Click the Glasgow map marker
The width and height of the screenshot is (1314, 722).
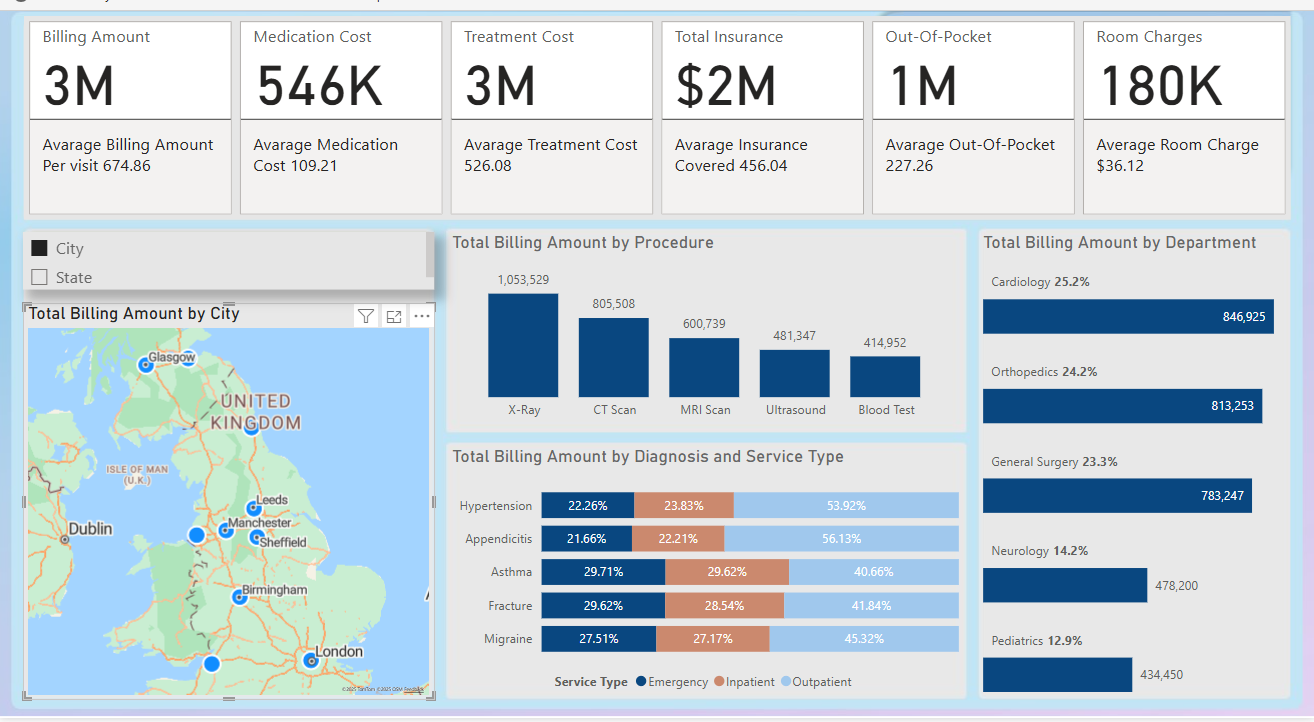(143, 365)
